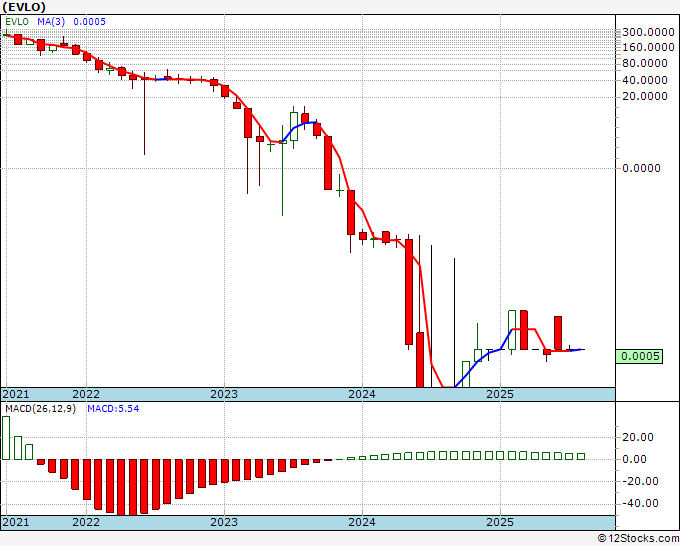Screen dimensions: 680x546
Task: Click the 2023 label on price chart axis
Action: [x=224, y=394]
